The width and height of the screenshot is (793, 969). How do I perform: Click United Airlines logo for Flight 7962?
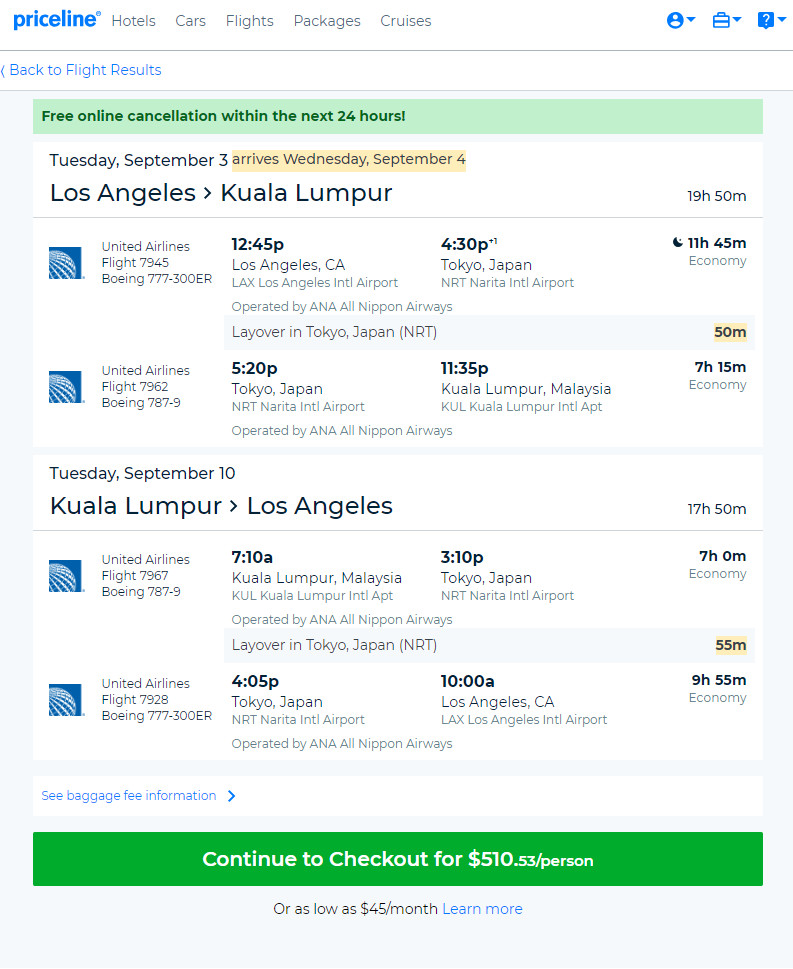pos(66,387)
